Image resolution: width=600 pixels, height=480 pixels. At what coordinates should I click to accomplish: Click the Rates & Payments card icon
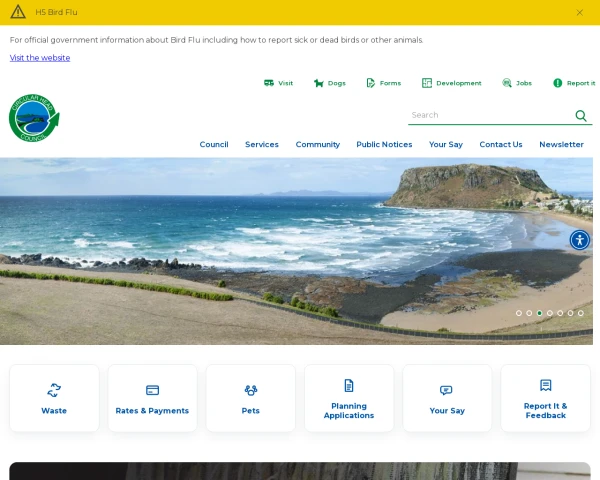(152, 390)
